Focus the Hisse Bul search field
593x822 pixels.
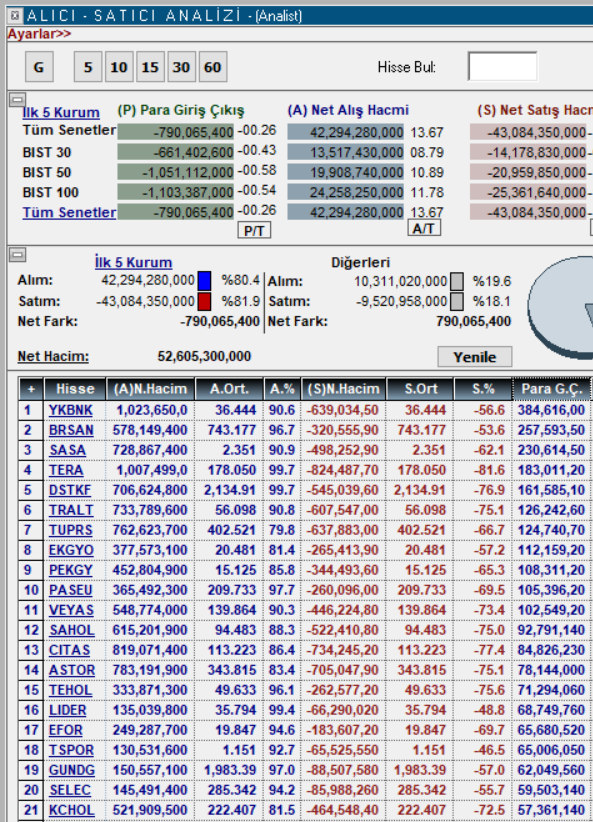click(x=502, y=66)
